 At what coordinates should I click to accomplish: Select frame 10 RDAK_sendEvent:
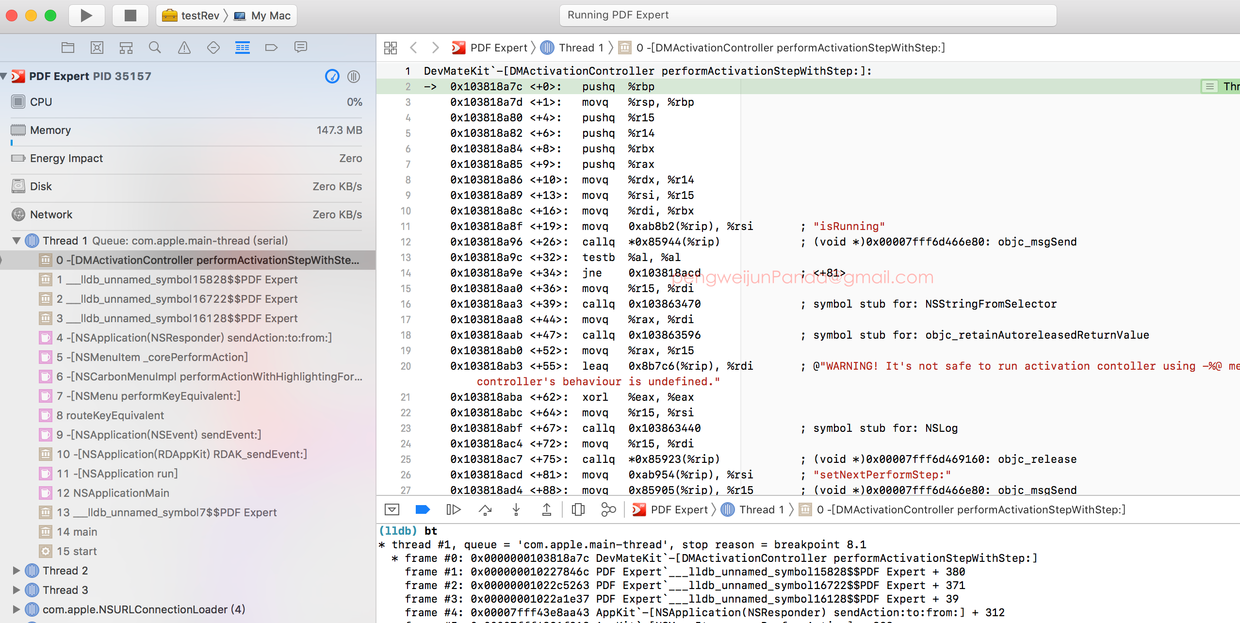pos(187,454)
